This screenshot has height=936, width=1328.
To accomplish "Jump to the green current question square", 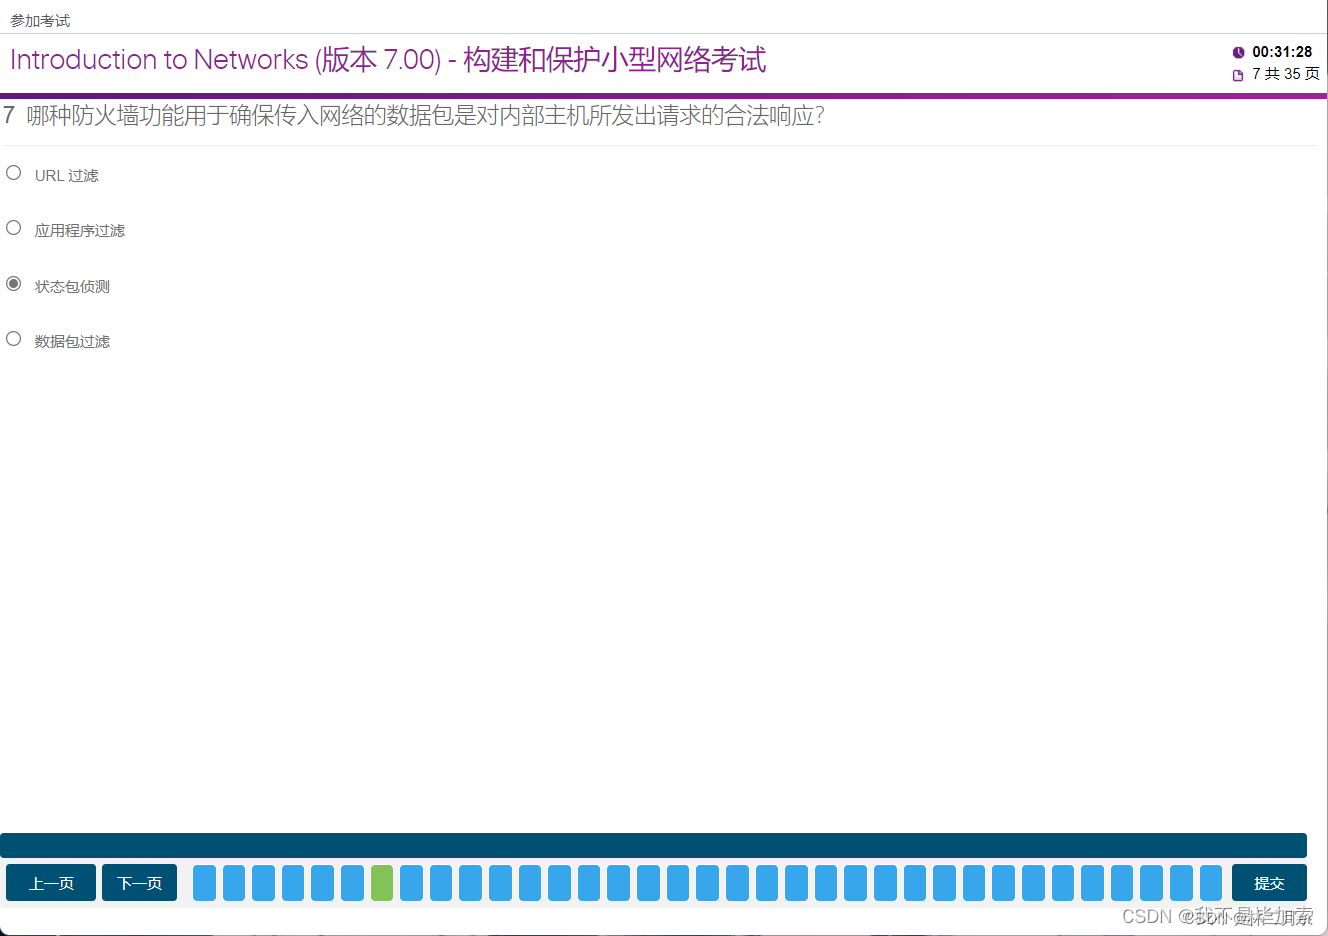I will (x=382, y=883).
